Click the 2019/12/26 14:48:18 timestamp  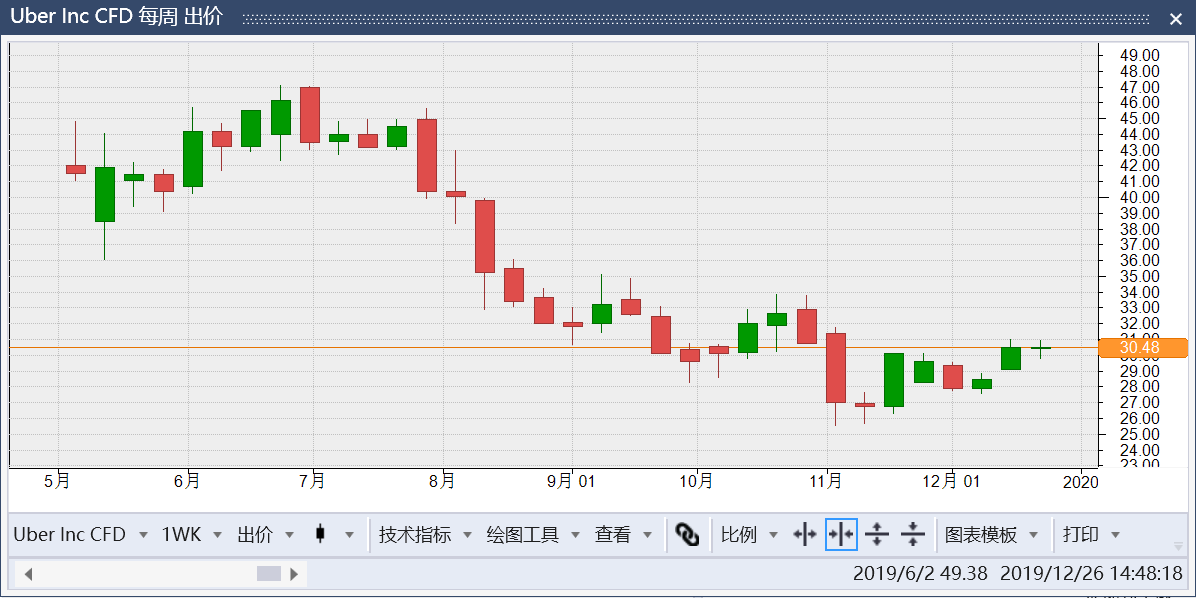click(1092, 573)
